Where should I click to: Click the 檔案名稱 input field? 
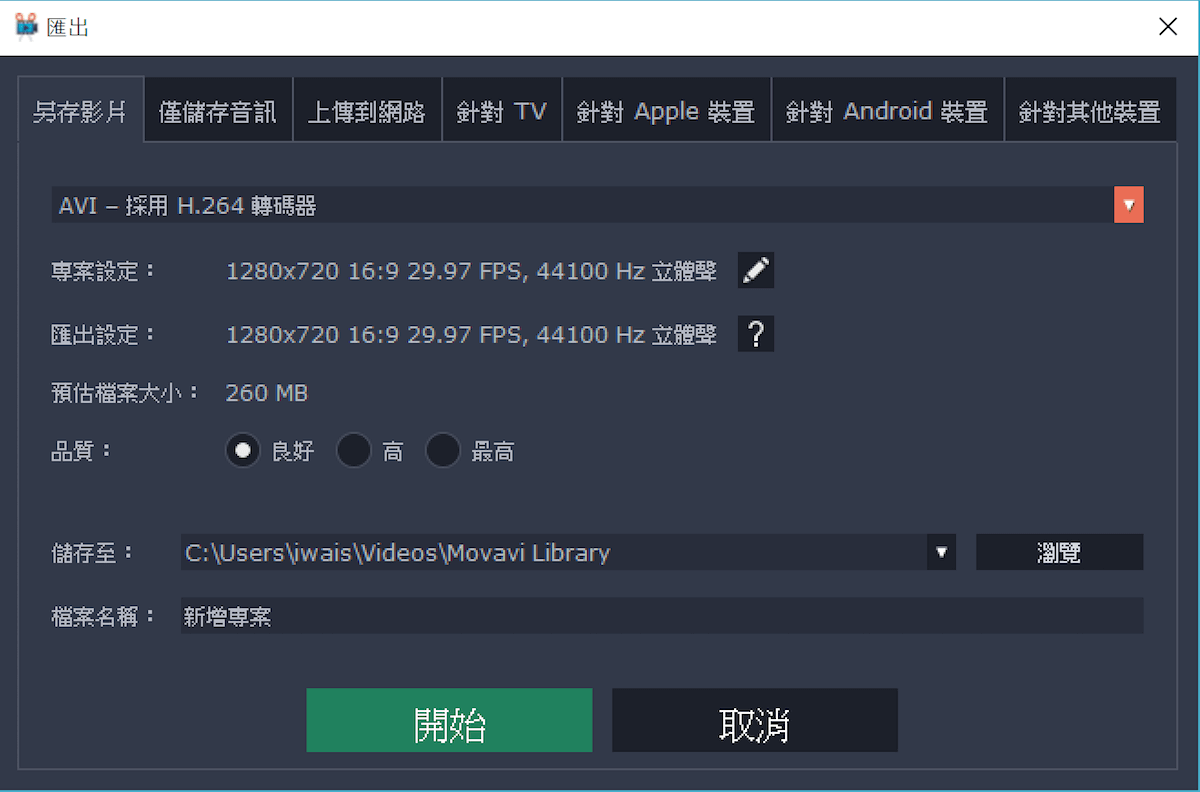pos(661,615)
